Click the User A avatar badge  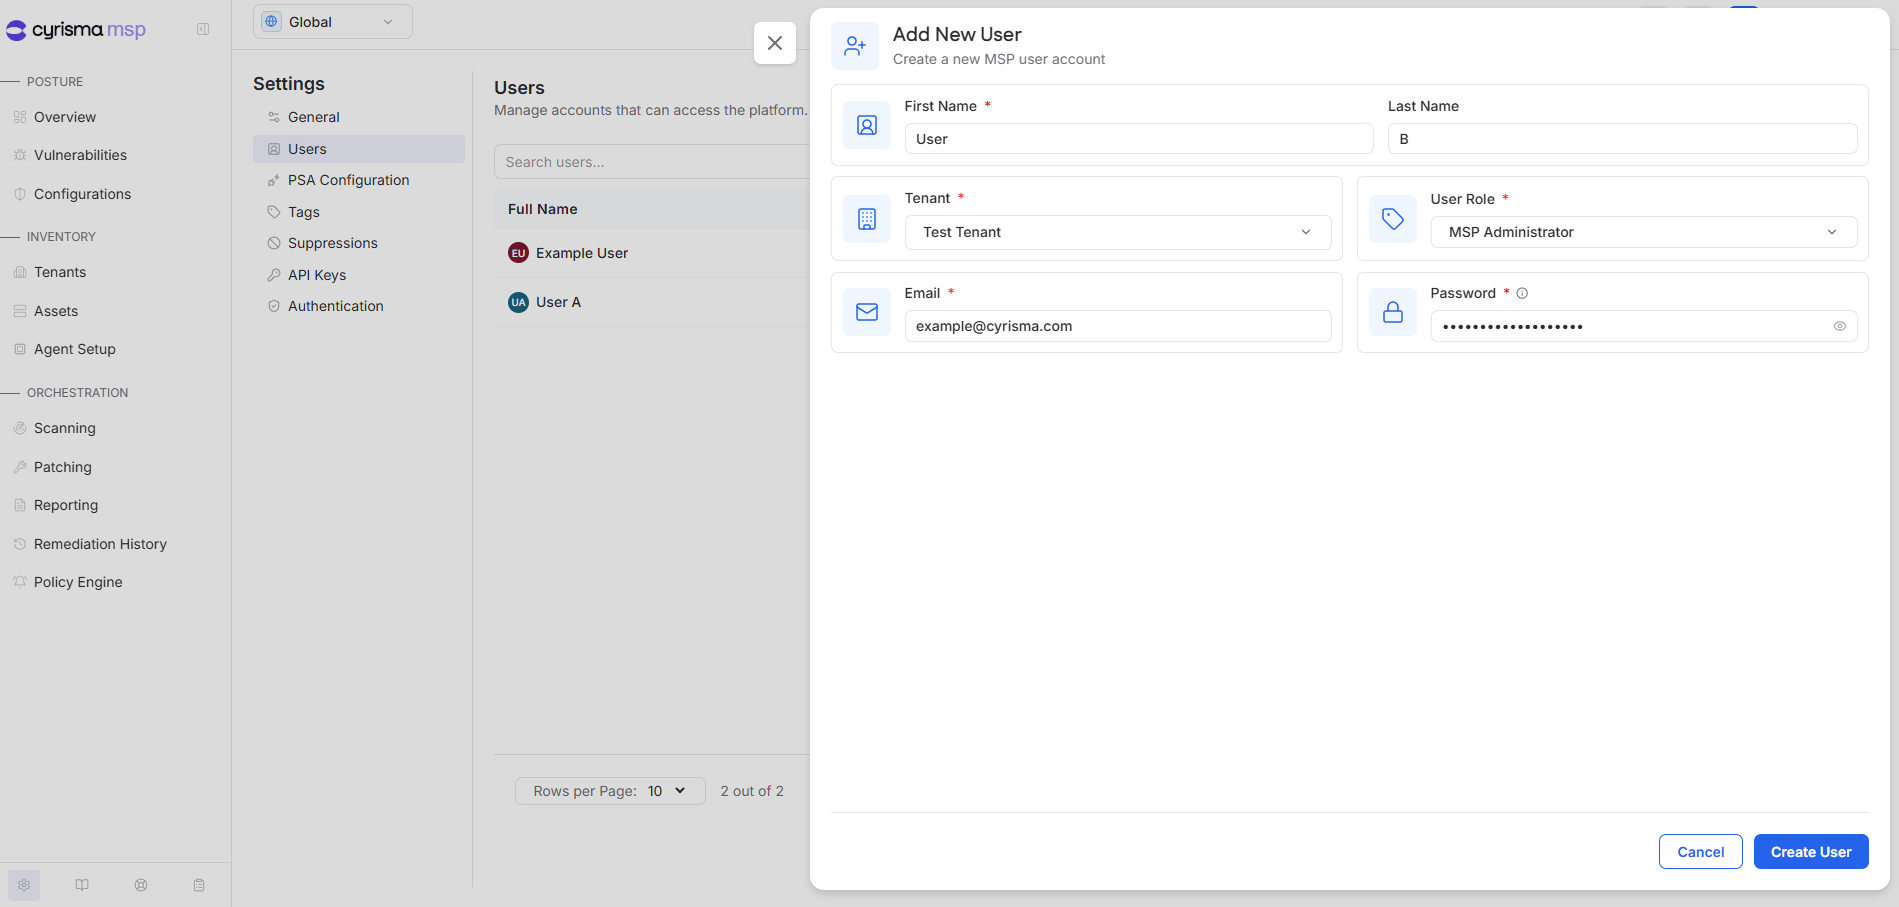pyautogui.click(x=518, y=302)
